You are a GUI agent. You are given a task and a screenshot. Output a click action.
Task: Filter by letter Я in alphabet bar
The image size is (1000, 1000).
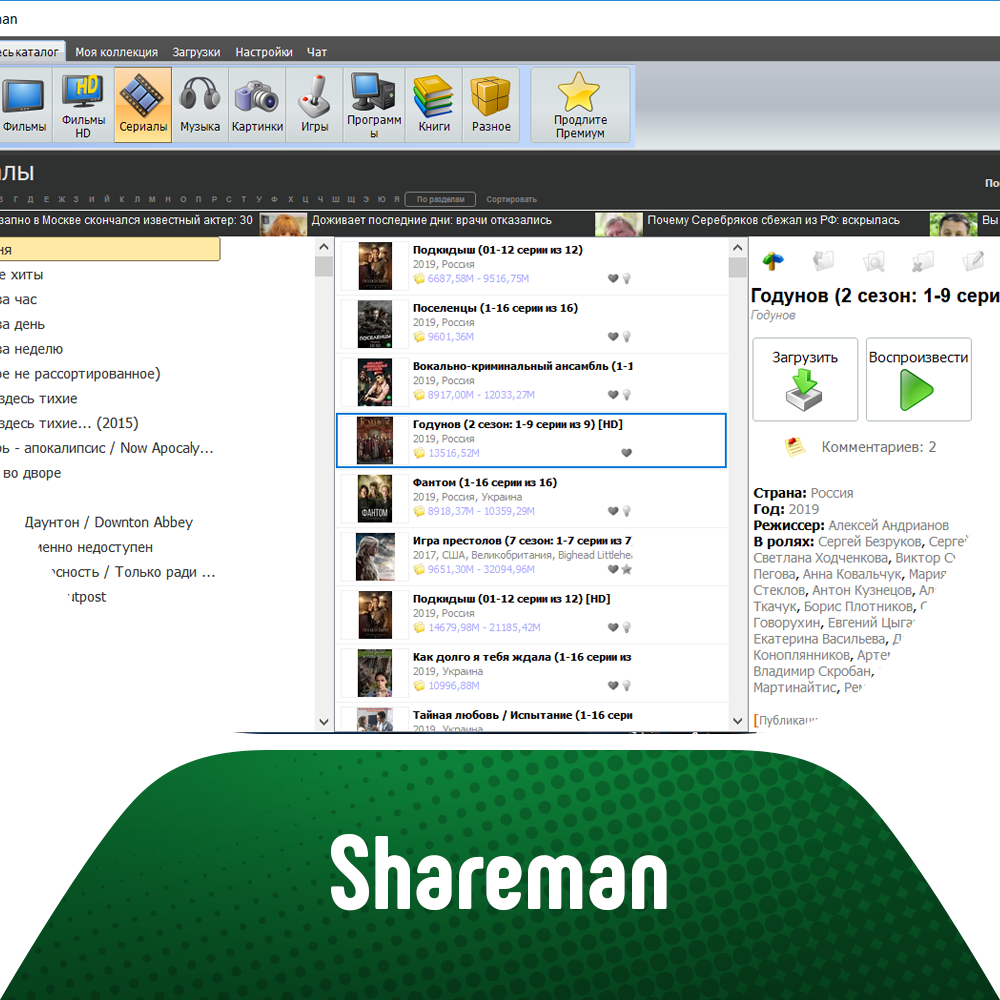pyautogui.click(x=396, y=200)
